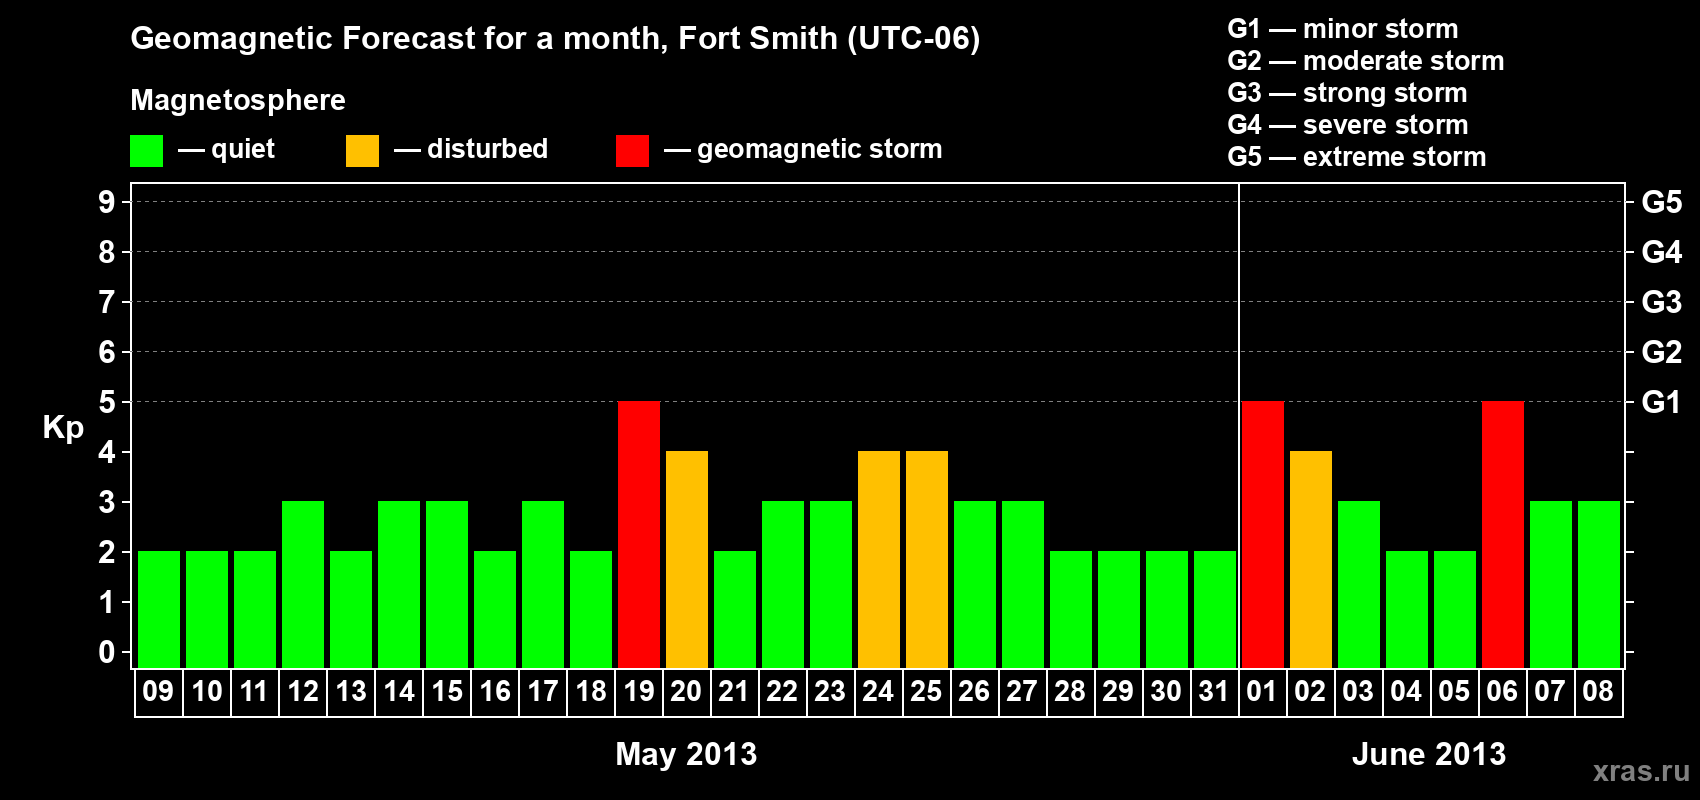Click the green quiet legend swatch
The image size is (1700, 800).
tap(147, 151)
